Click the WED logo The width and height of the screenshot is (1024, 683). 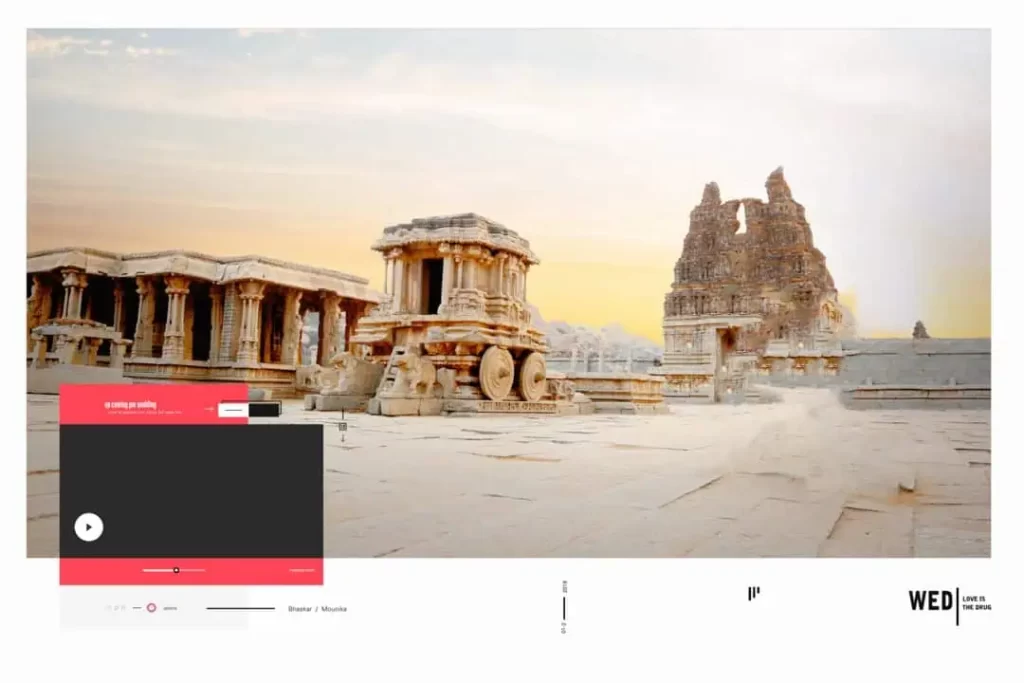tap(929, 601)
